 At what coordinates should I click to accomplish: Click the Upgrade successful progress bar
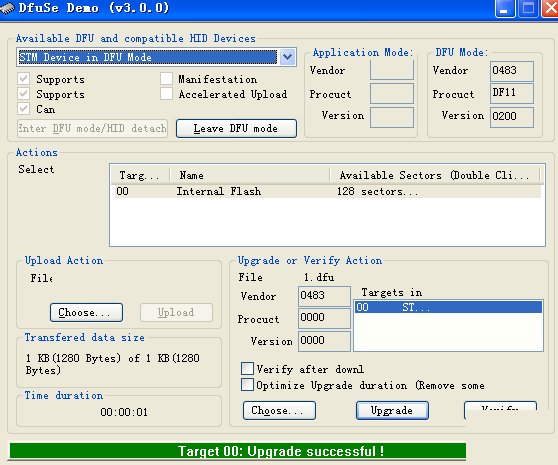238,451
